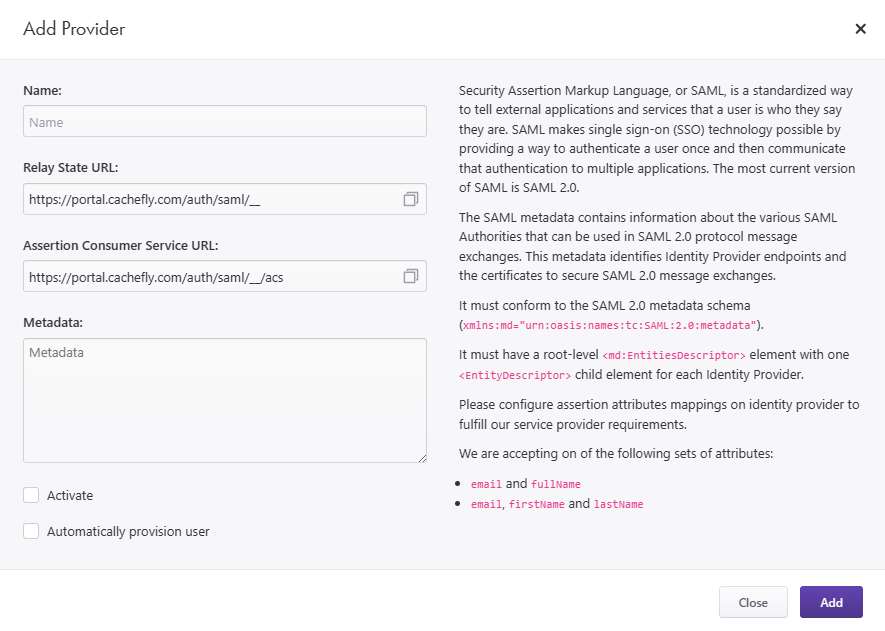Click the "Metadata:" field label
Image resolution: width=885 pixels, height=631 pixels.
(x=53, y=322)
